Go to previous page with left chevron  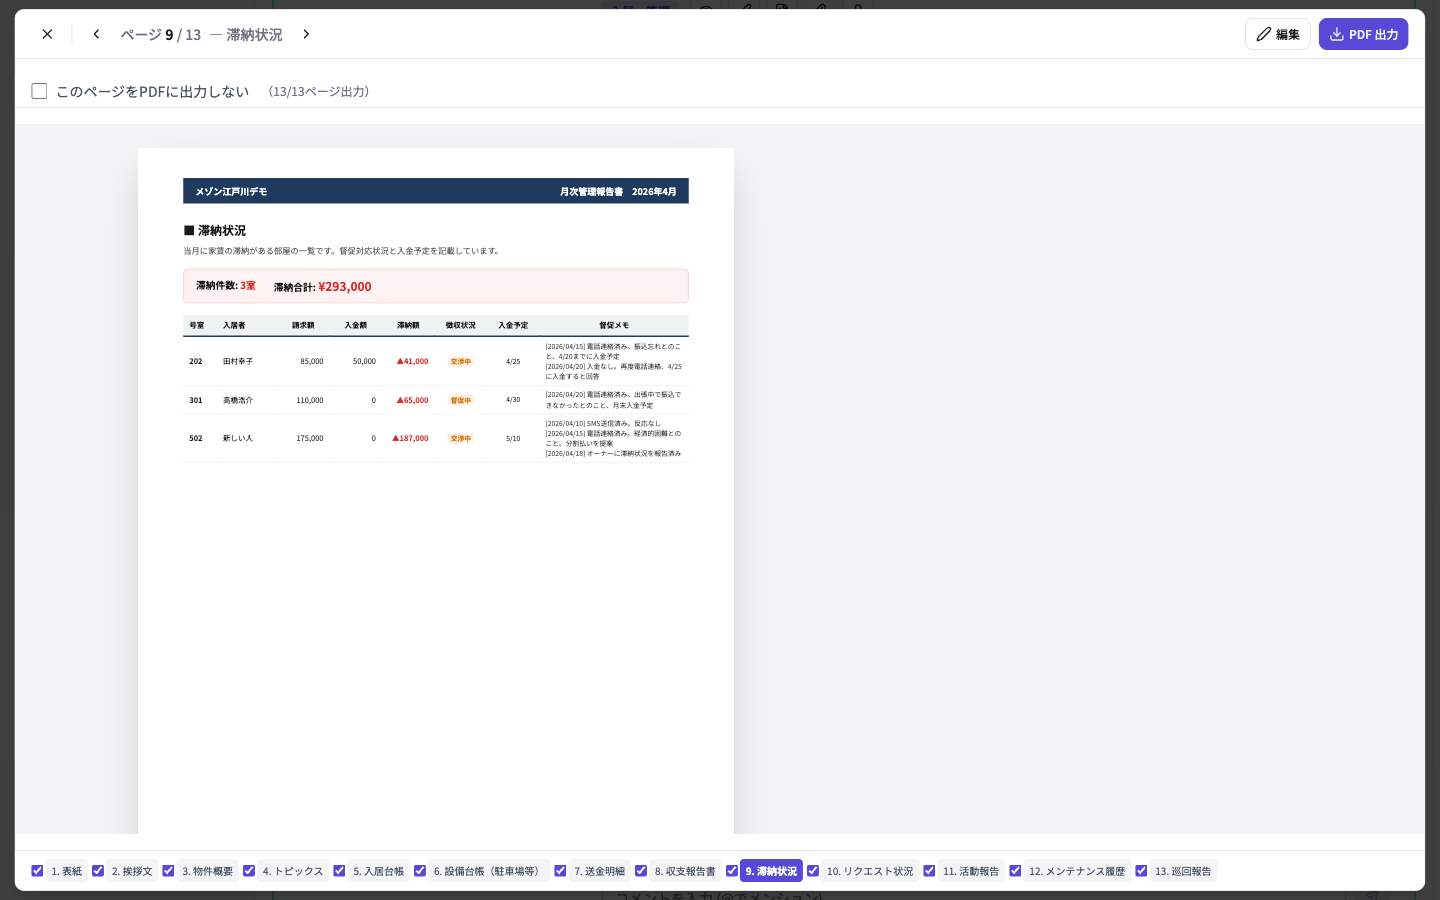(96, 34)
